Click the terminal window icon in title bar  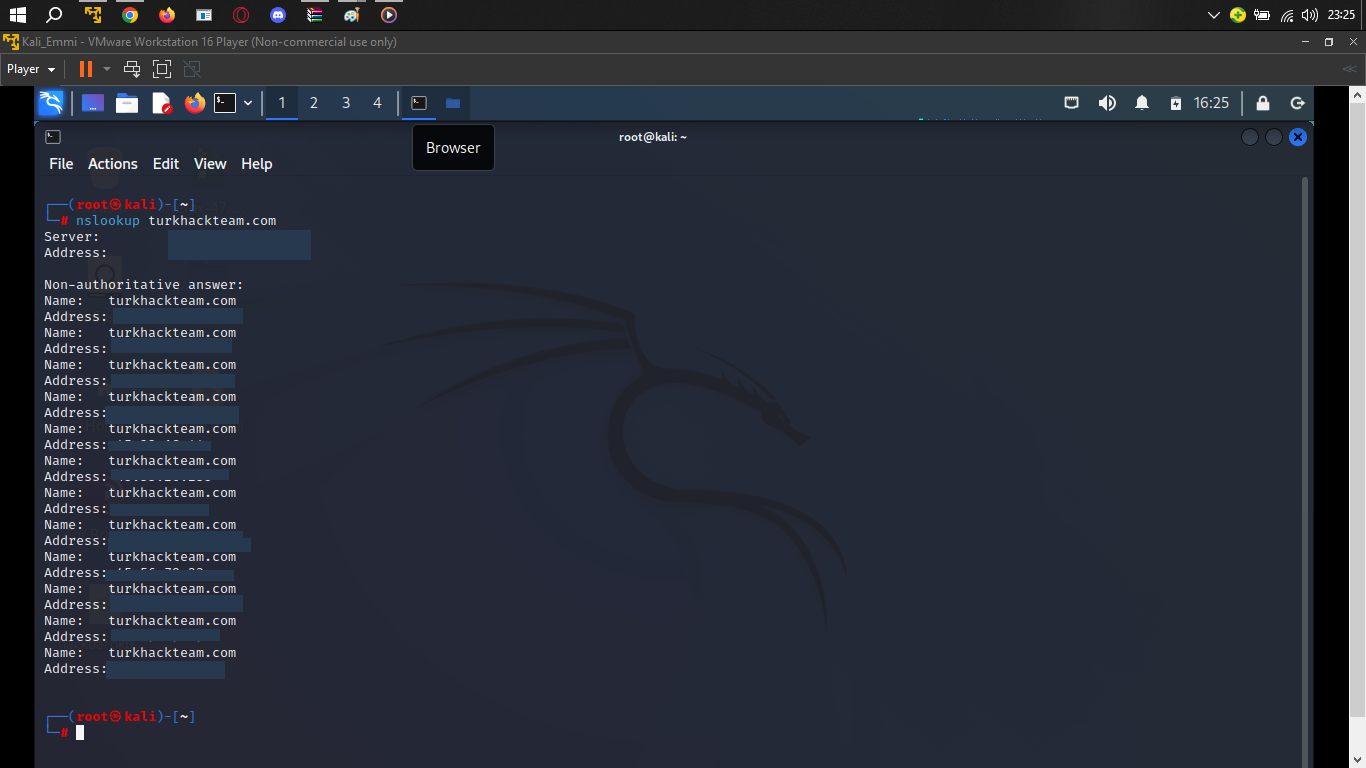53,137
